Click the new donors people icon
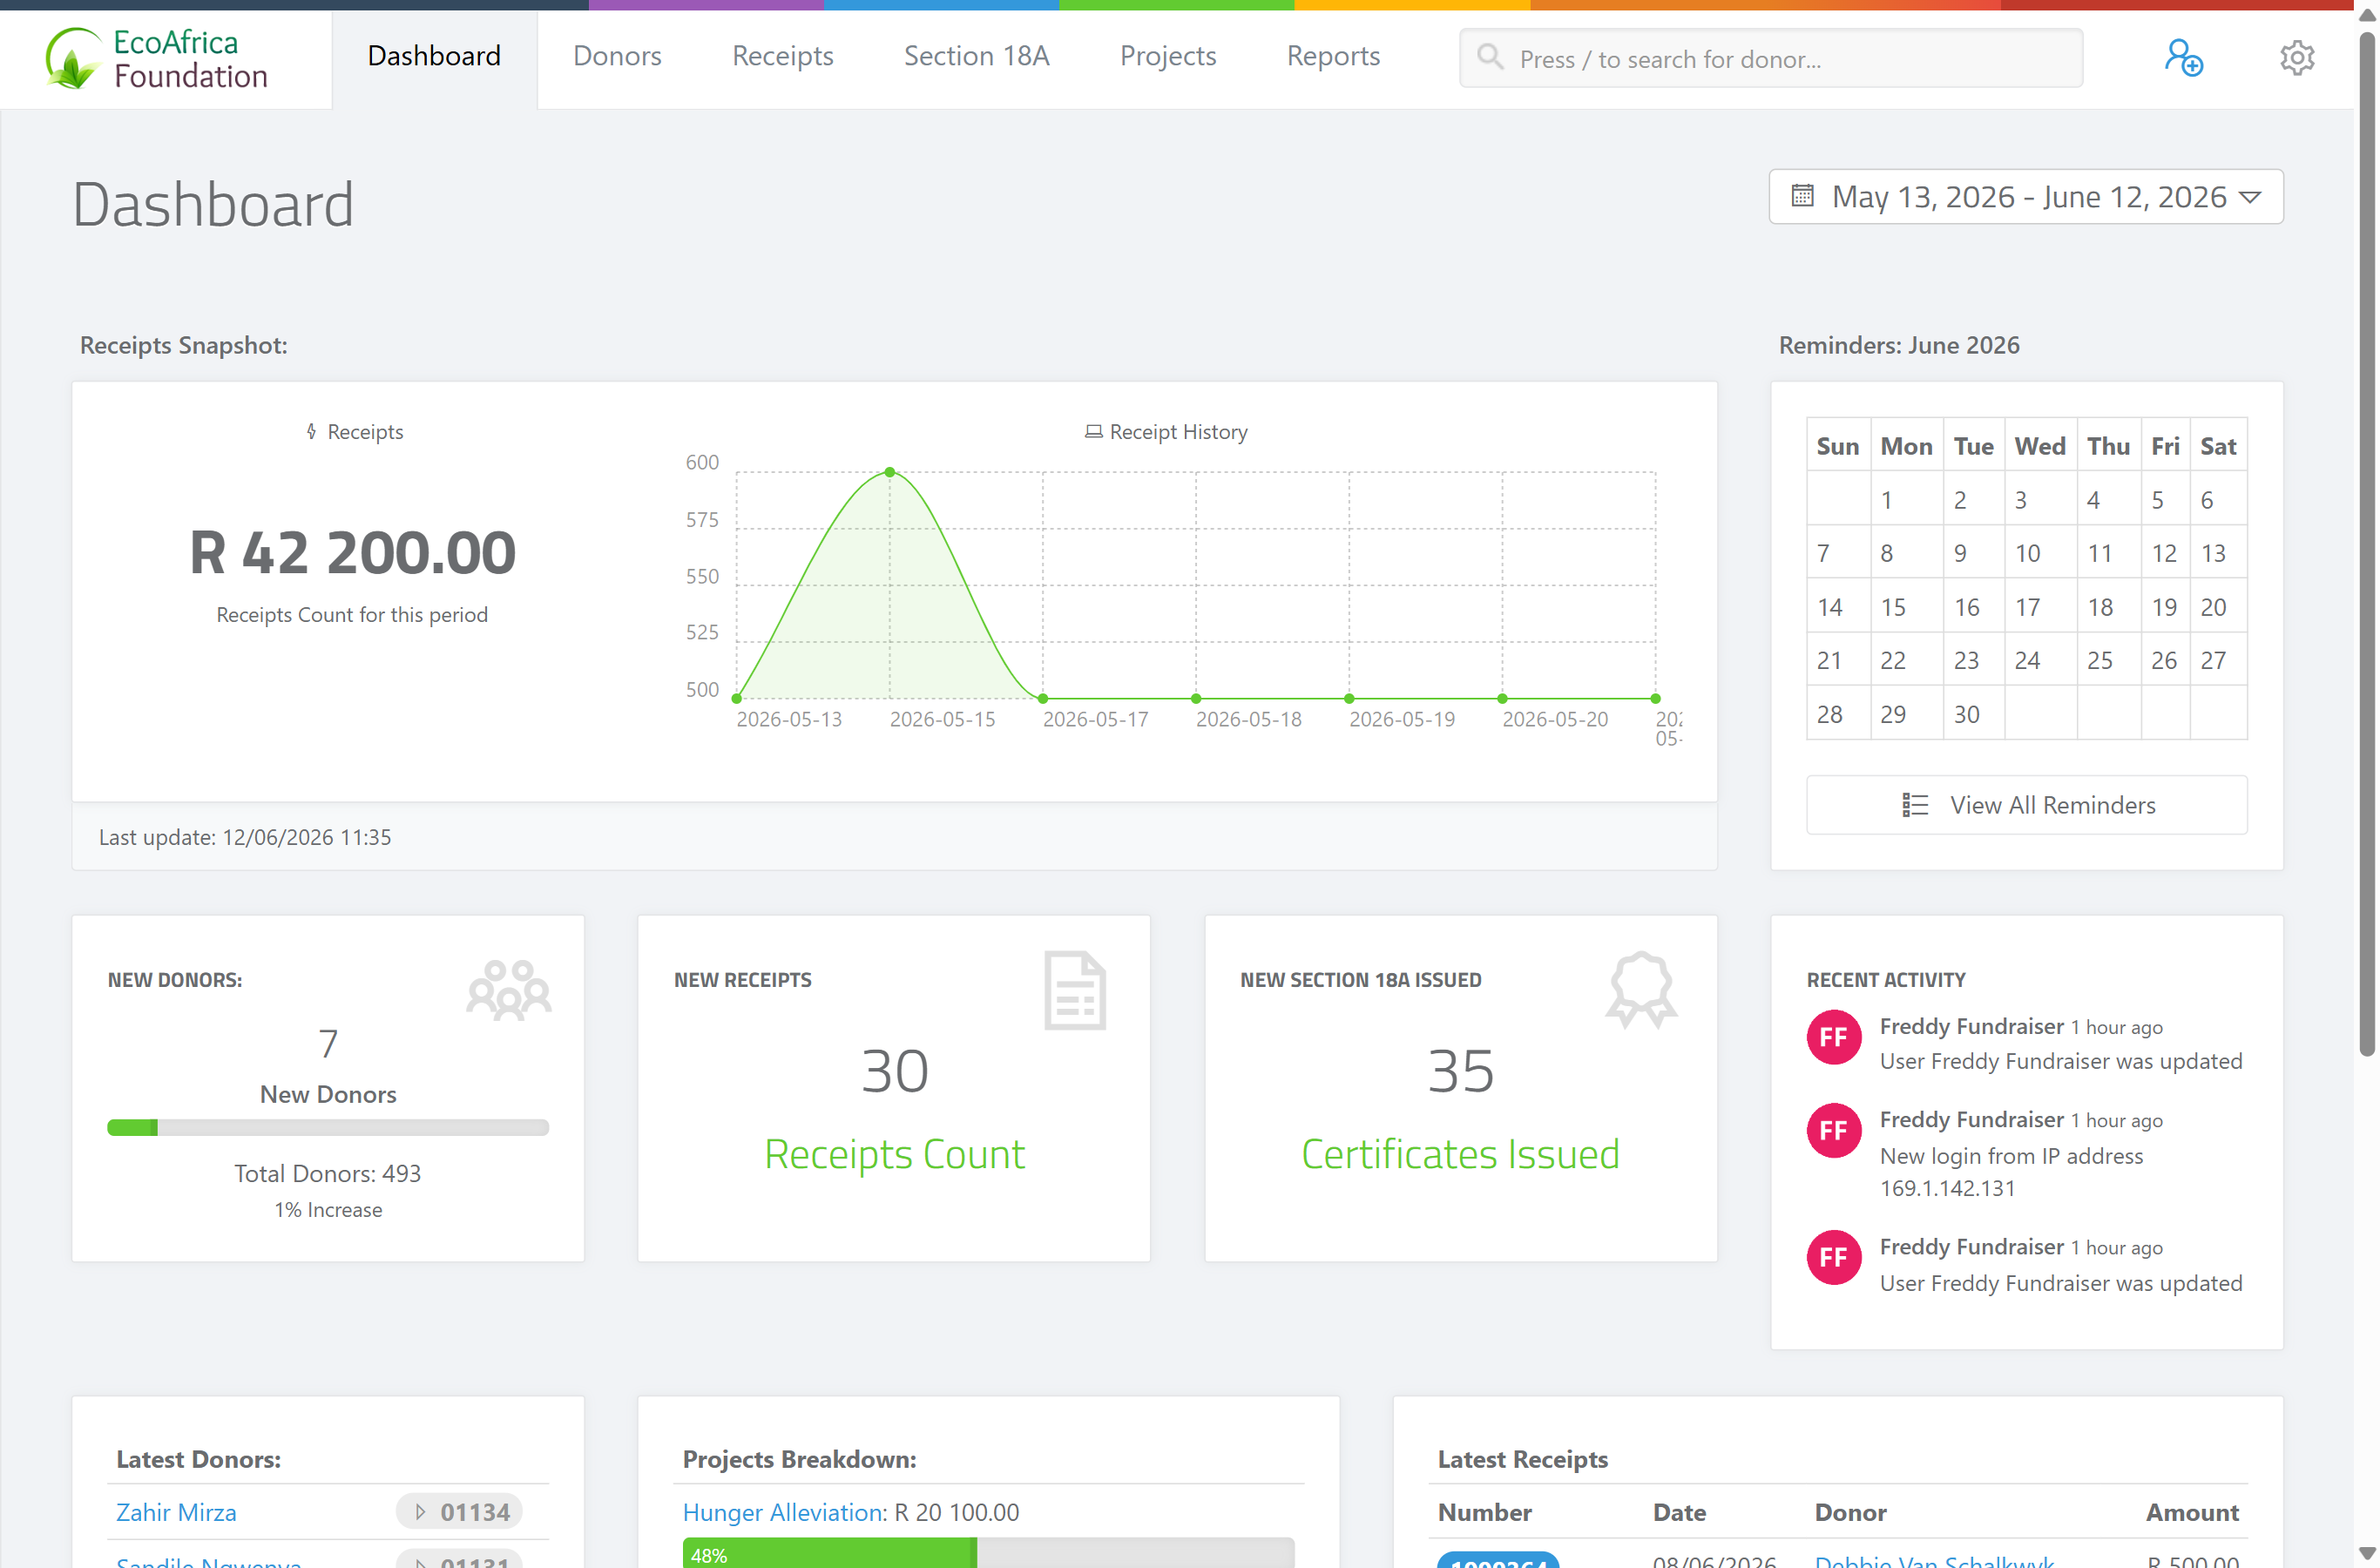Viewport: 2380px width, 1568px height. [x=509, y=990]
